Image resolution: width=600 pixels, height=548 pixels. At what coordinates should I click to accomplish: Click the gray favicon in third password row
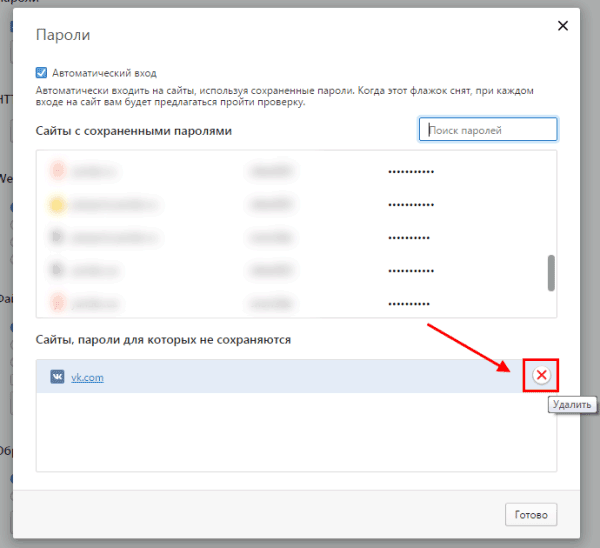[57, 238]
